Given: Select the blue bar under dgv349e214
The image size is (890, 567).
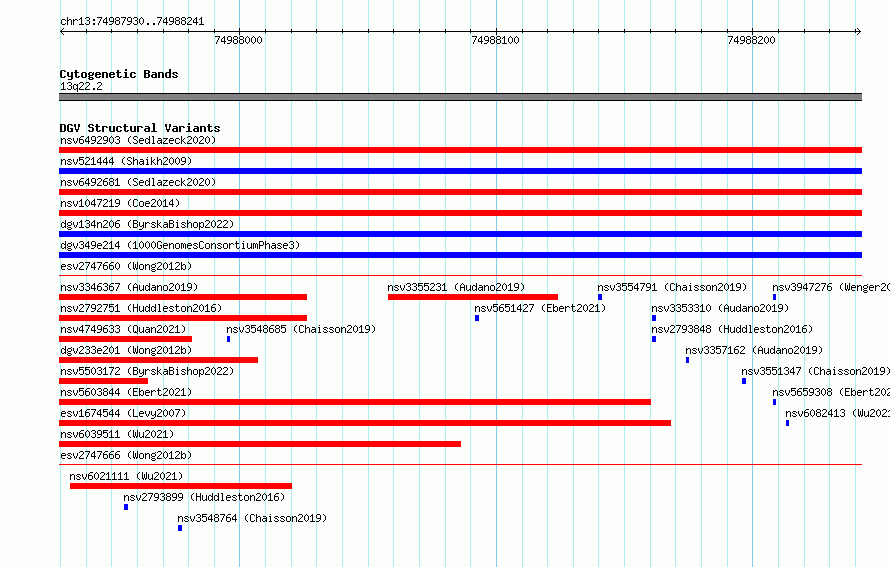Looking at the screenshot, I should 460,255.
